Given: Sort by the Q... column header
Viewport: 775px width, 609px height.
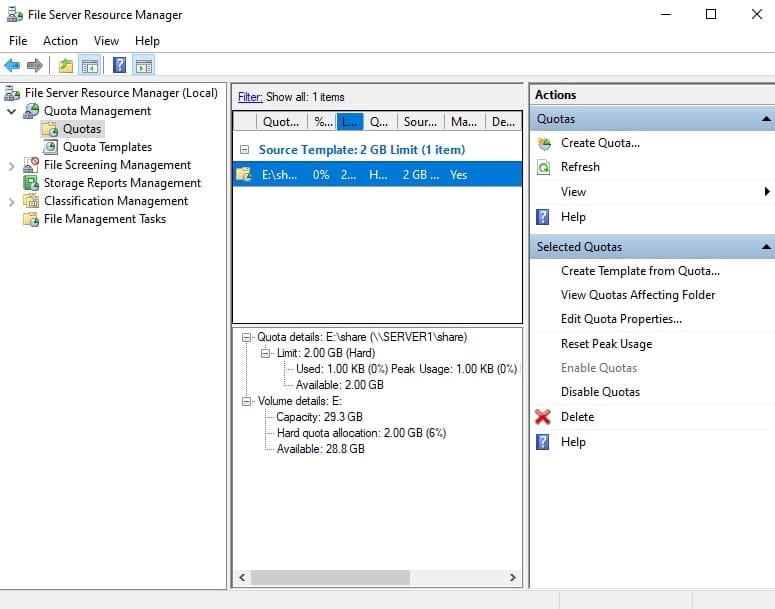Looking at the screenshot, I should coord(380,122).
